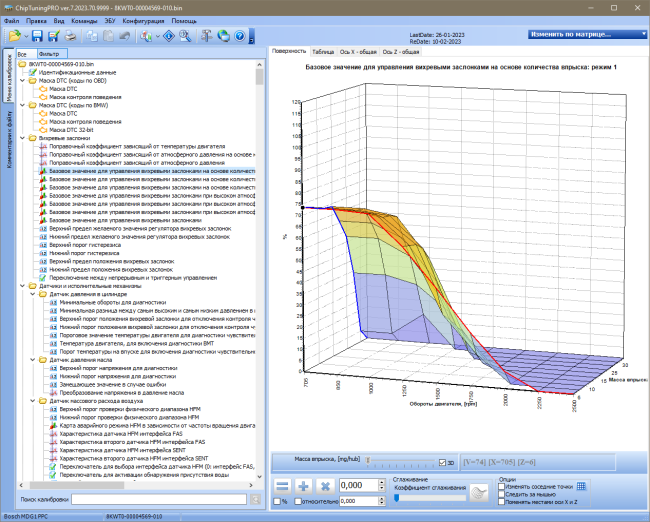Image resolution: width=650 pixels, height=522 pixels.
Task: Toggle the 3D checkbox
Action: (442, 463)
